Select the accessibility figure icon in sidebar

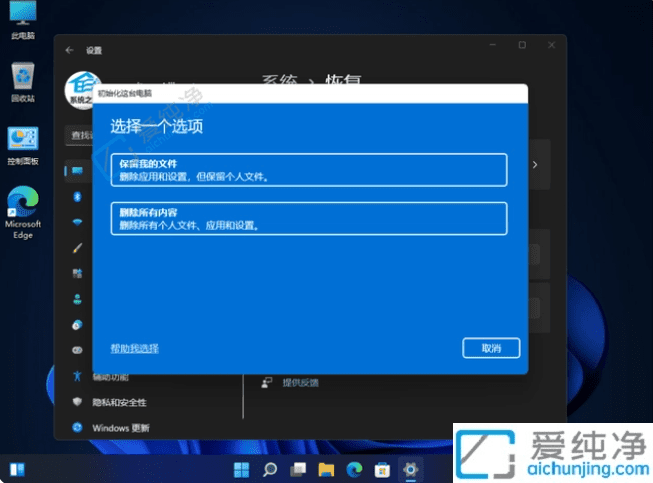click(x=77, y=376)
